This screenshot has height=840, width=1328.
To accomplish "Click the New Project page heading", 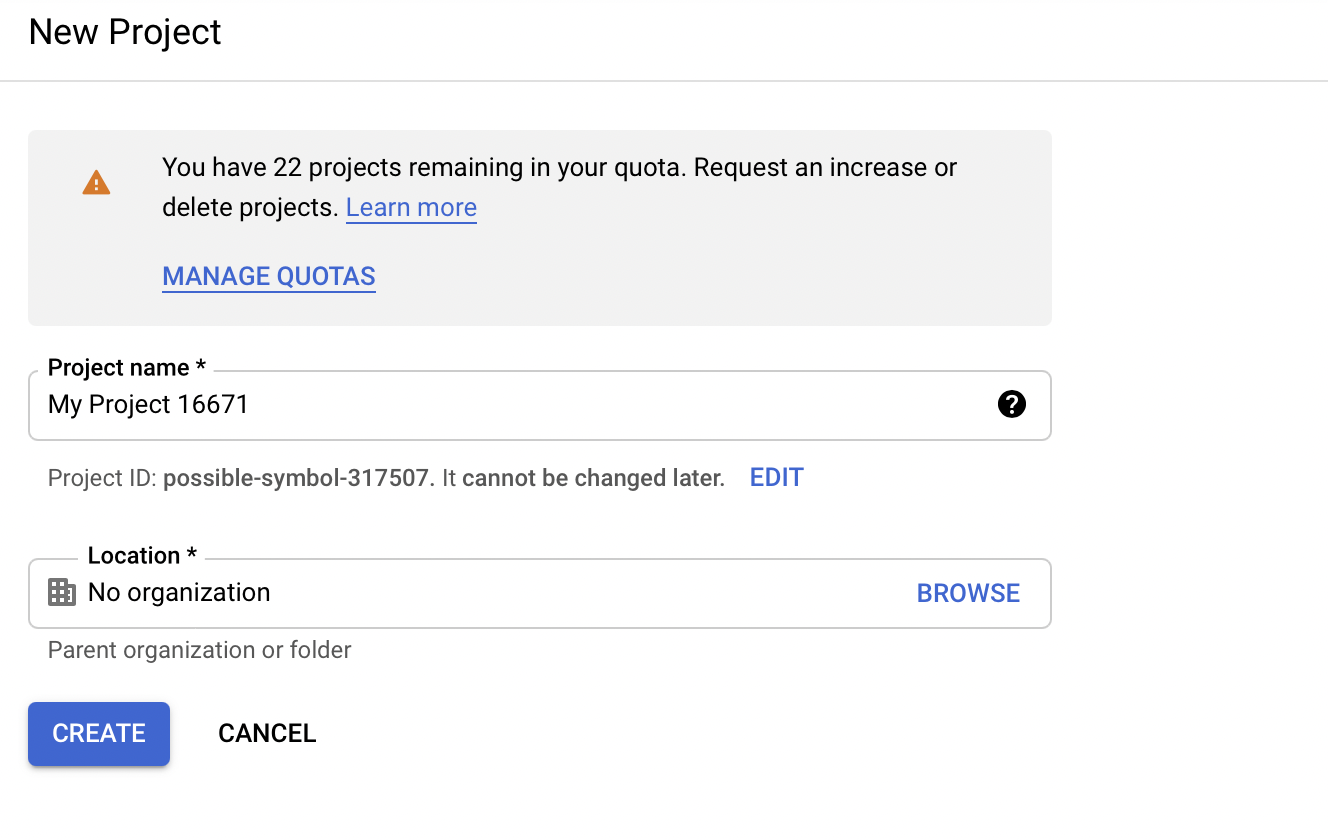I will point(125,32).
